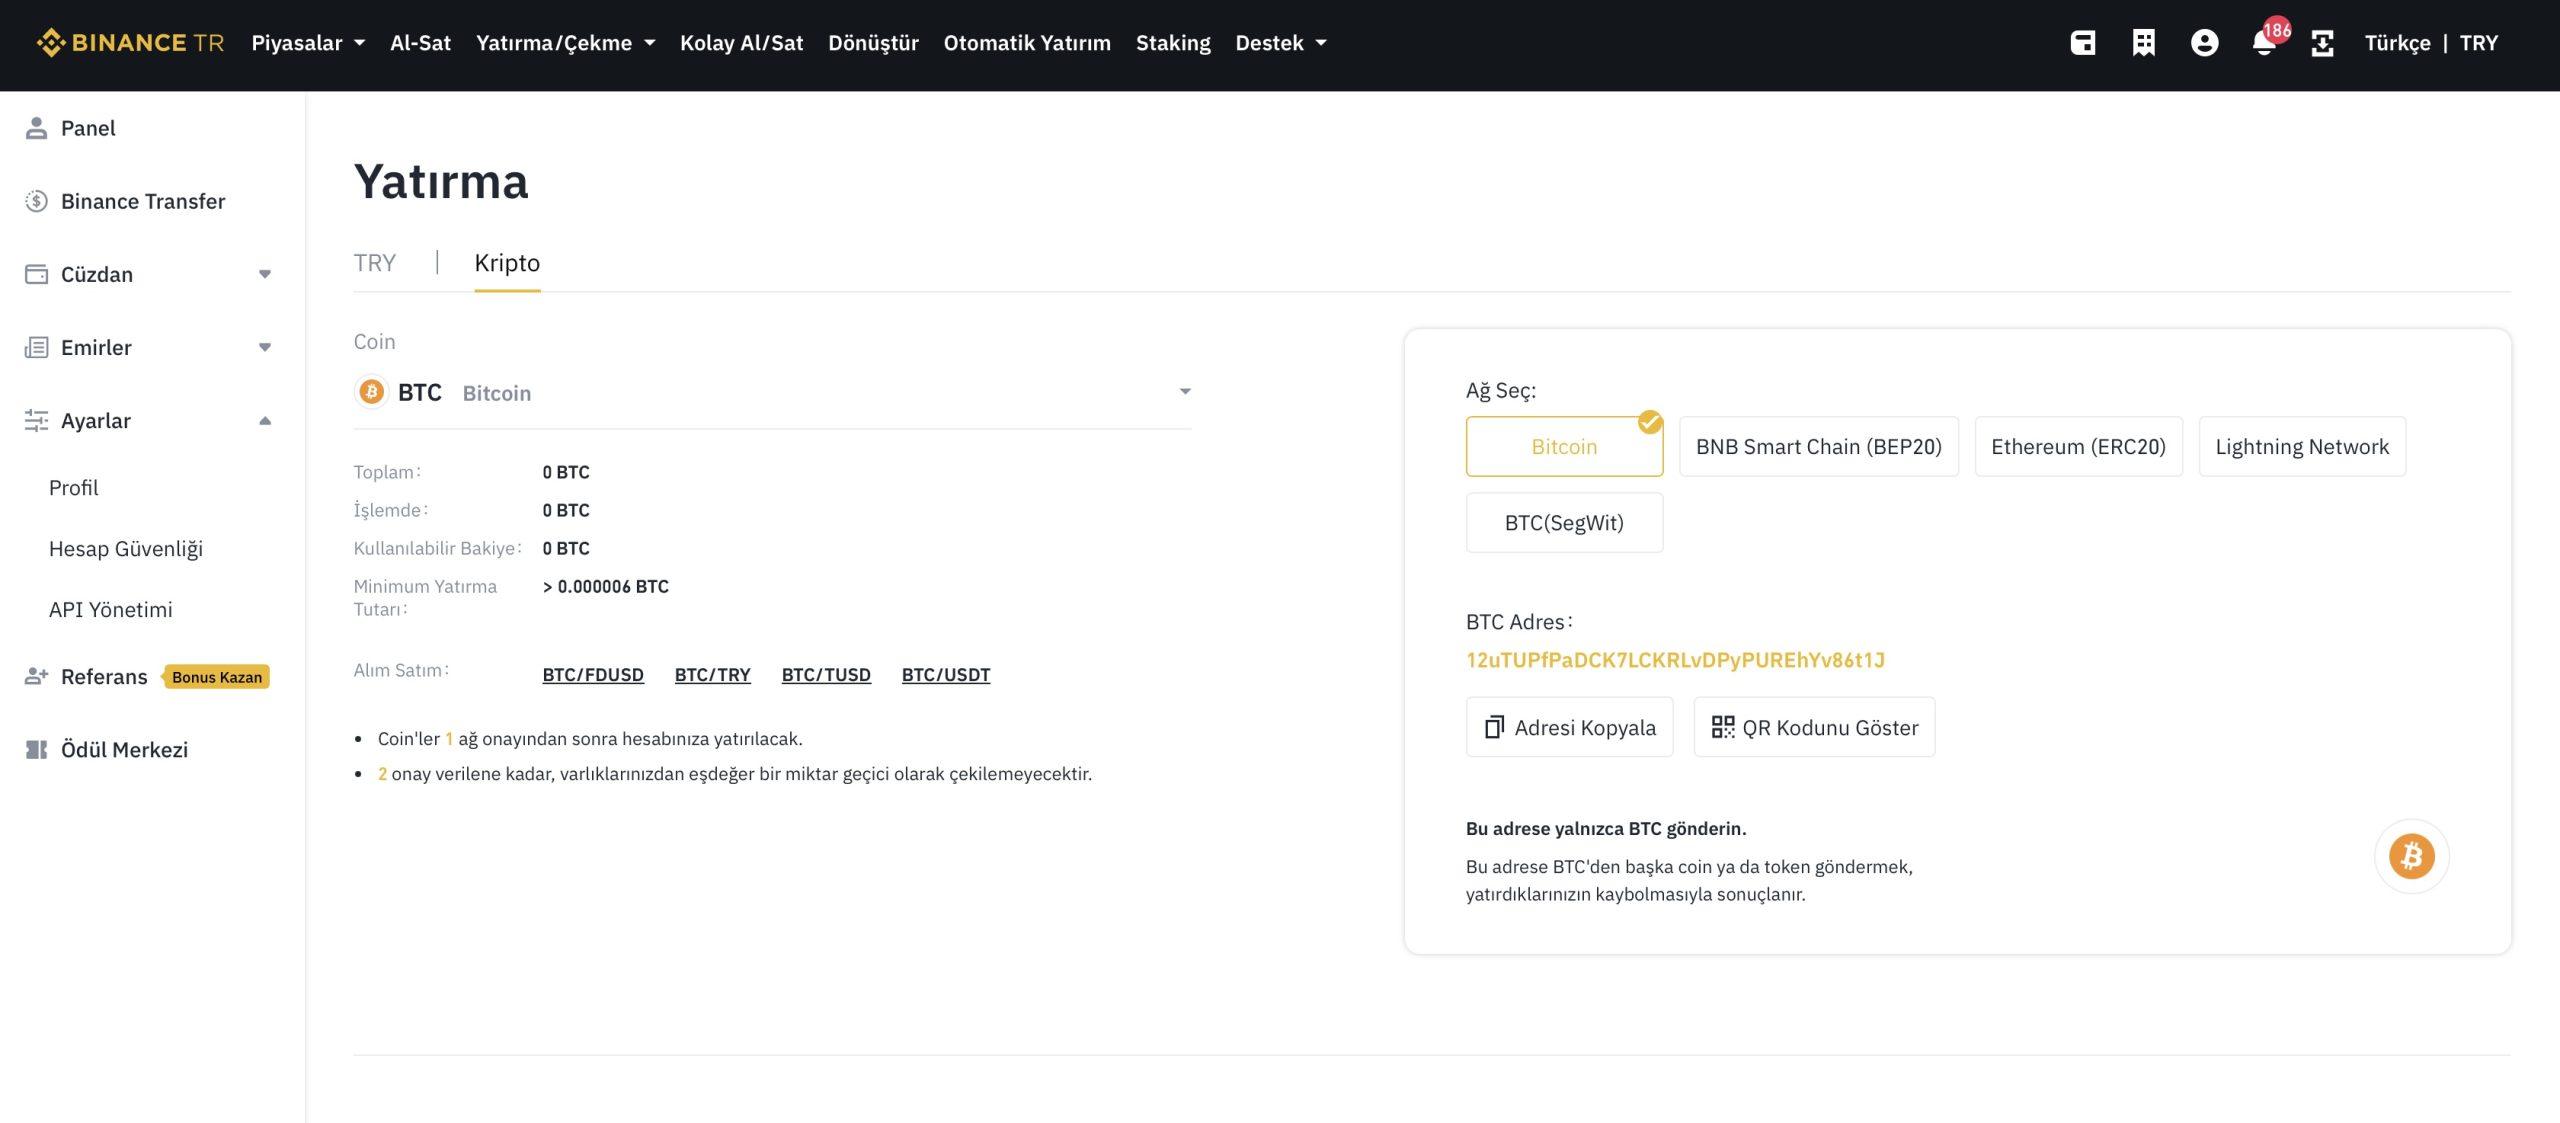The height and width of the screenshot is (1123, 2560).
Task: Click the download app icon in header
Action: (x=2322, y=43)
